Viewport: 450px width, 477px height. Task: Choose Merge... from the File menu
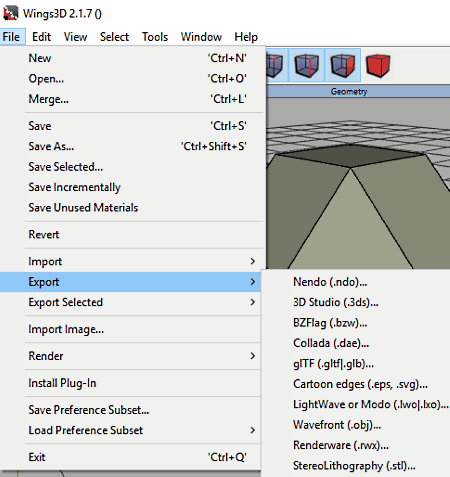point(132,99)
